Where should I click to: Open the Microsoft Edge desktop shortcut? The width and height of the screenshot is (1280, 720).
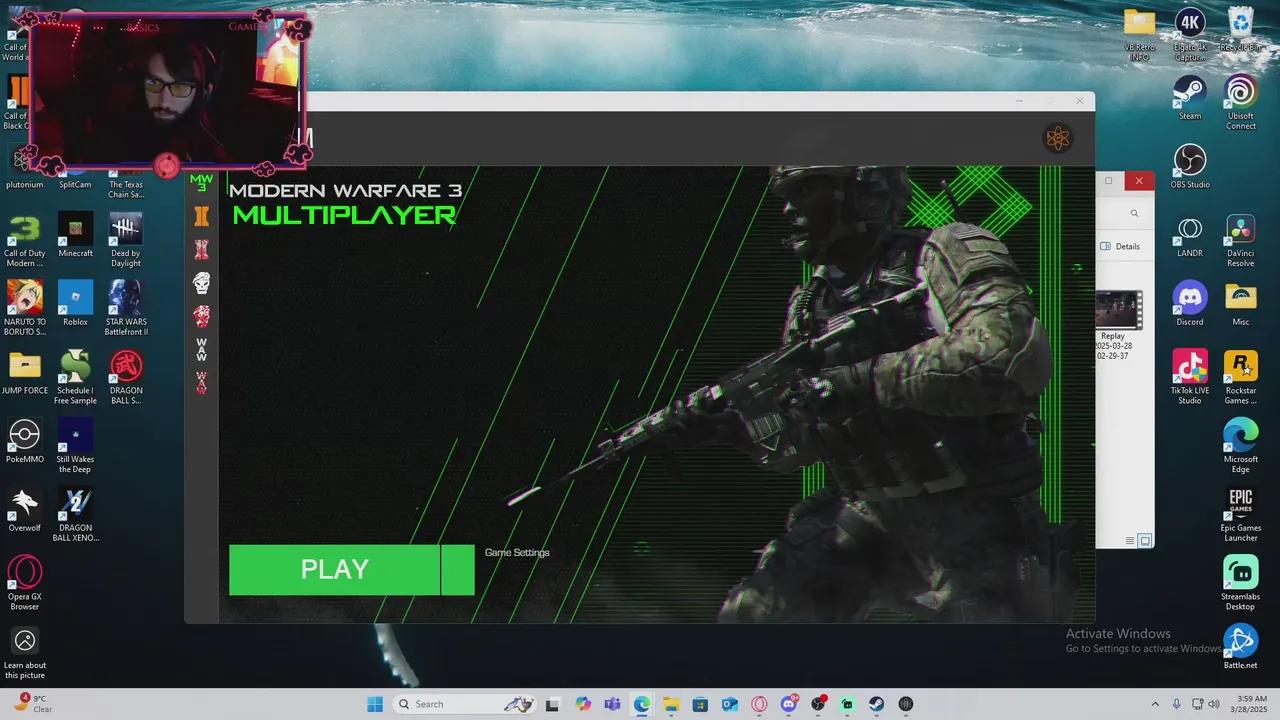pyautogui.click(x=1240, y=445)
